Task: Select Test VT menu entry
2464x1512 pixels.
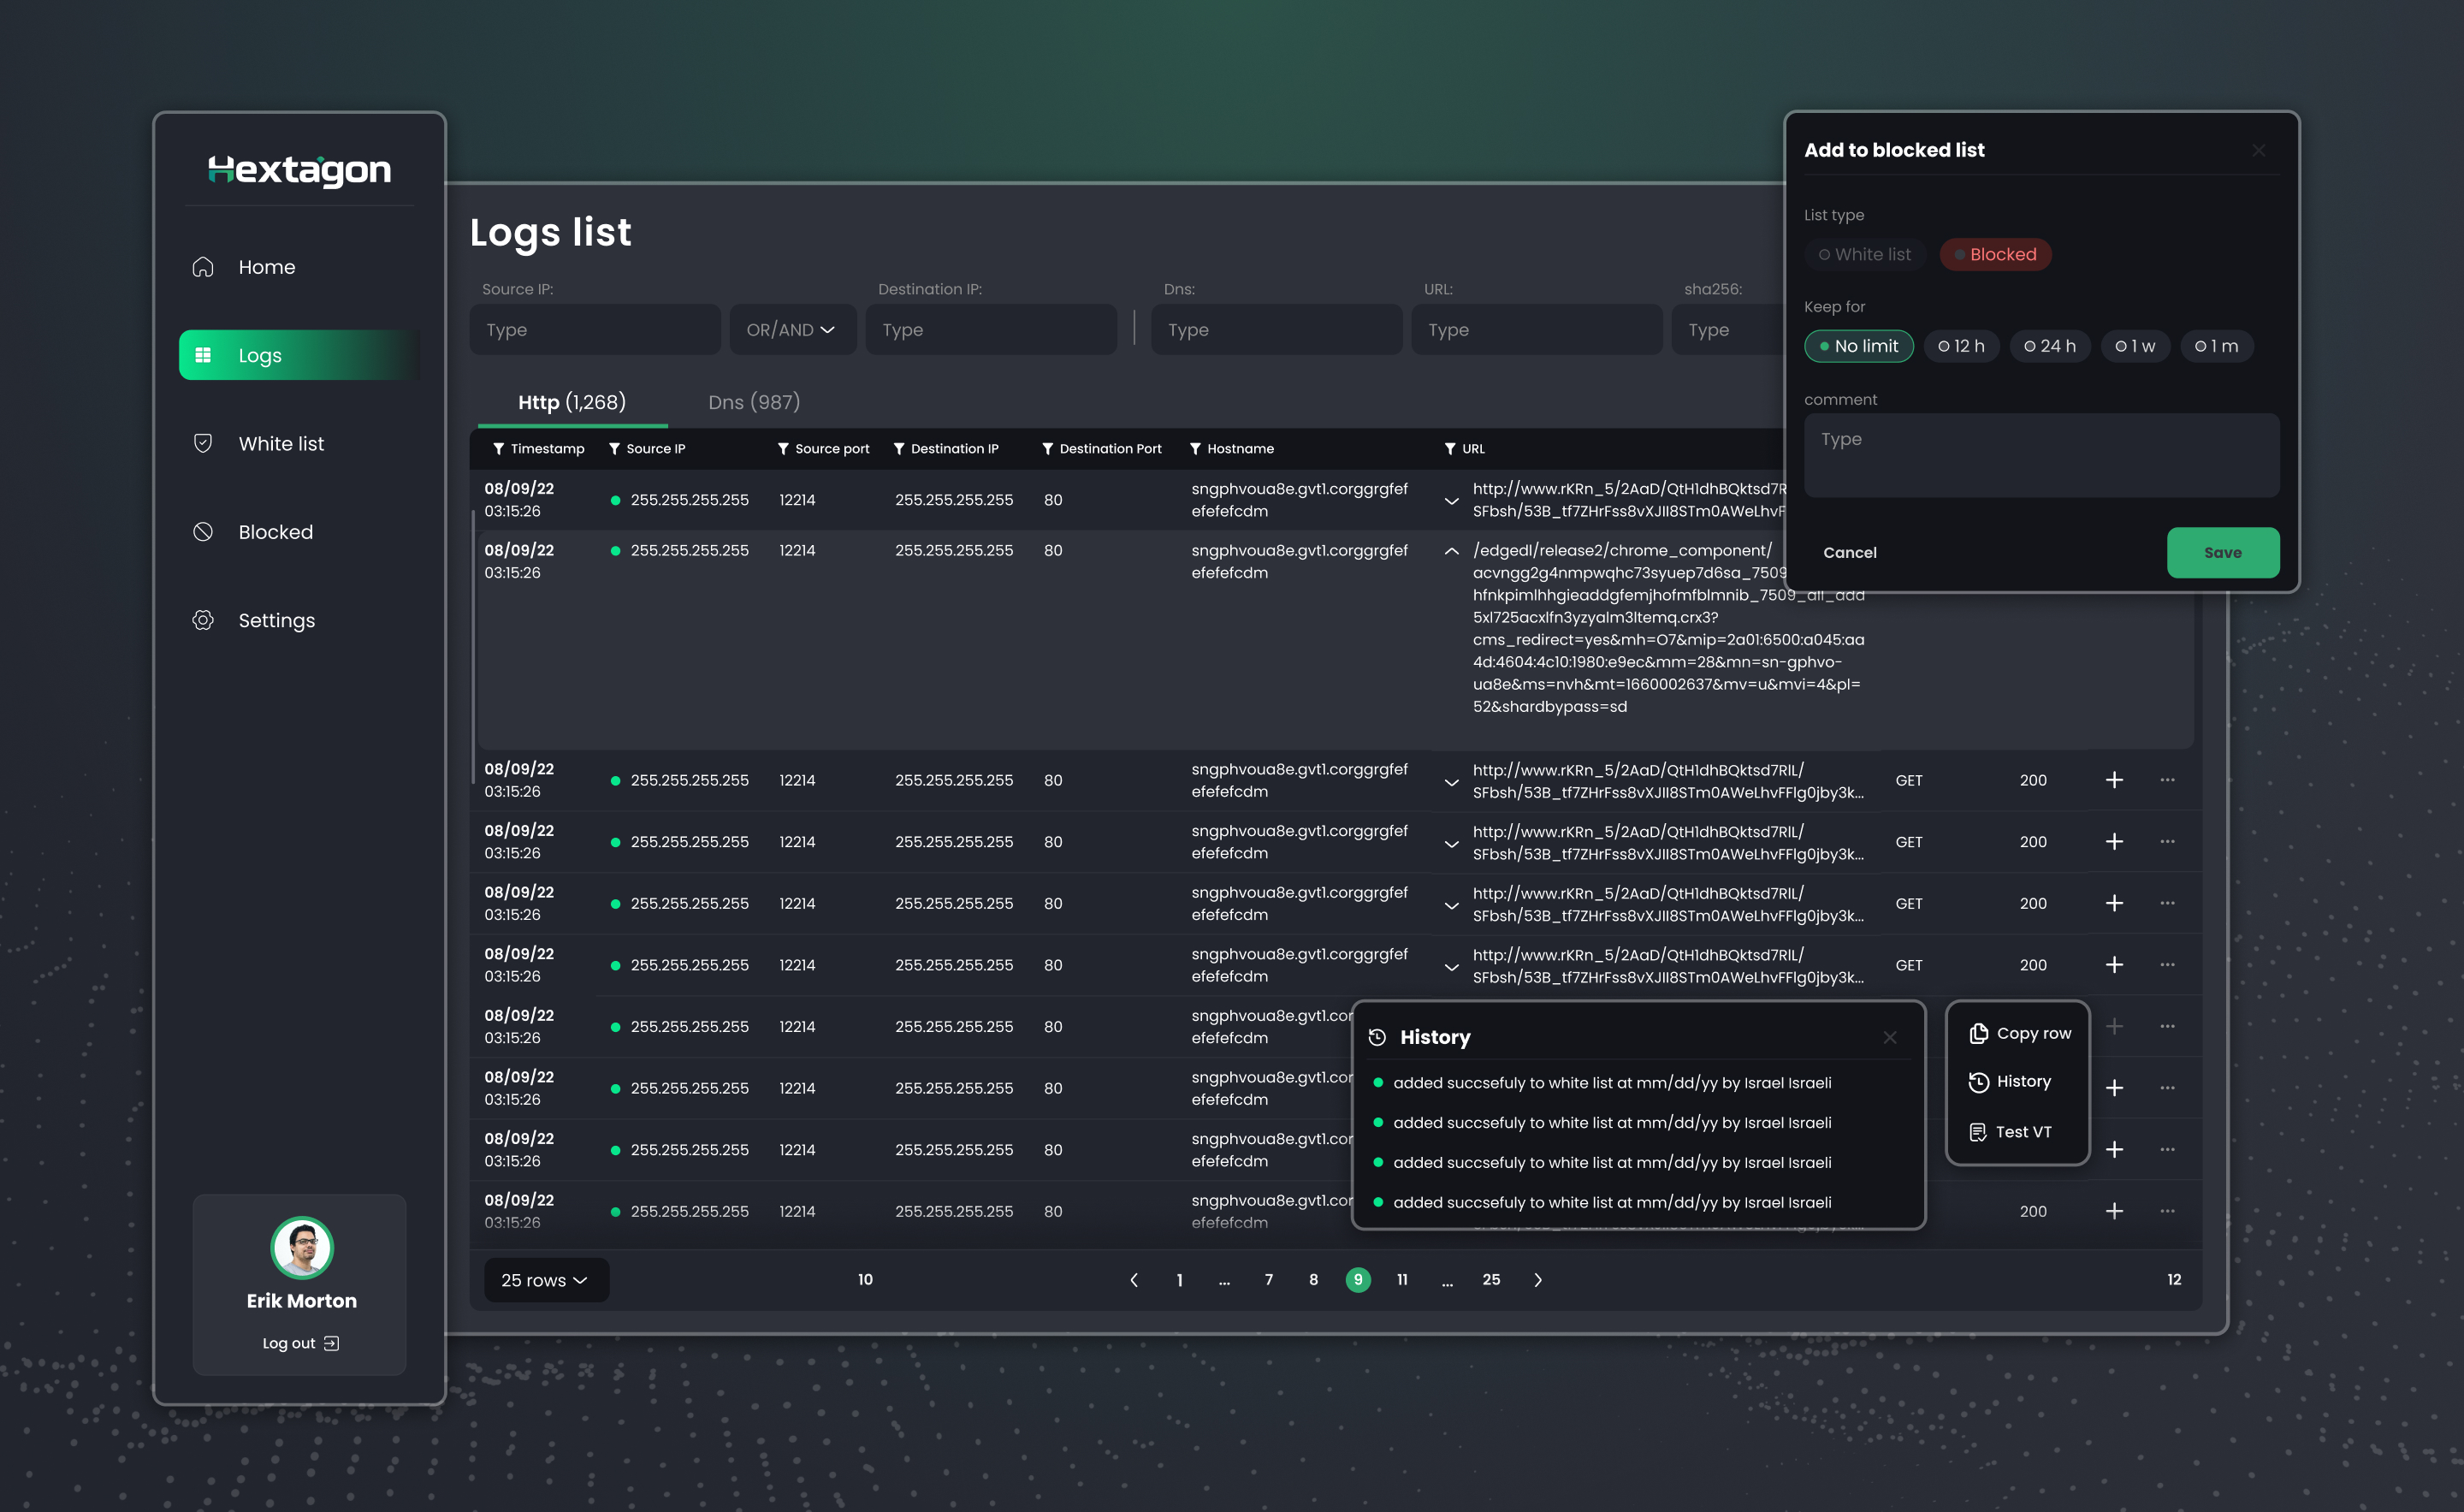Action: point(2011,1131)
